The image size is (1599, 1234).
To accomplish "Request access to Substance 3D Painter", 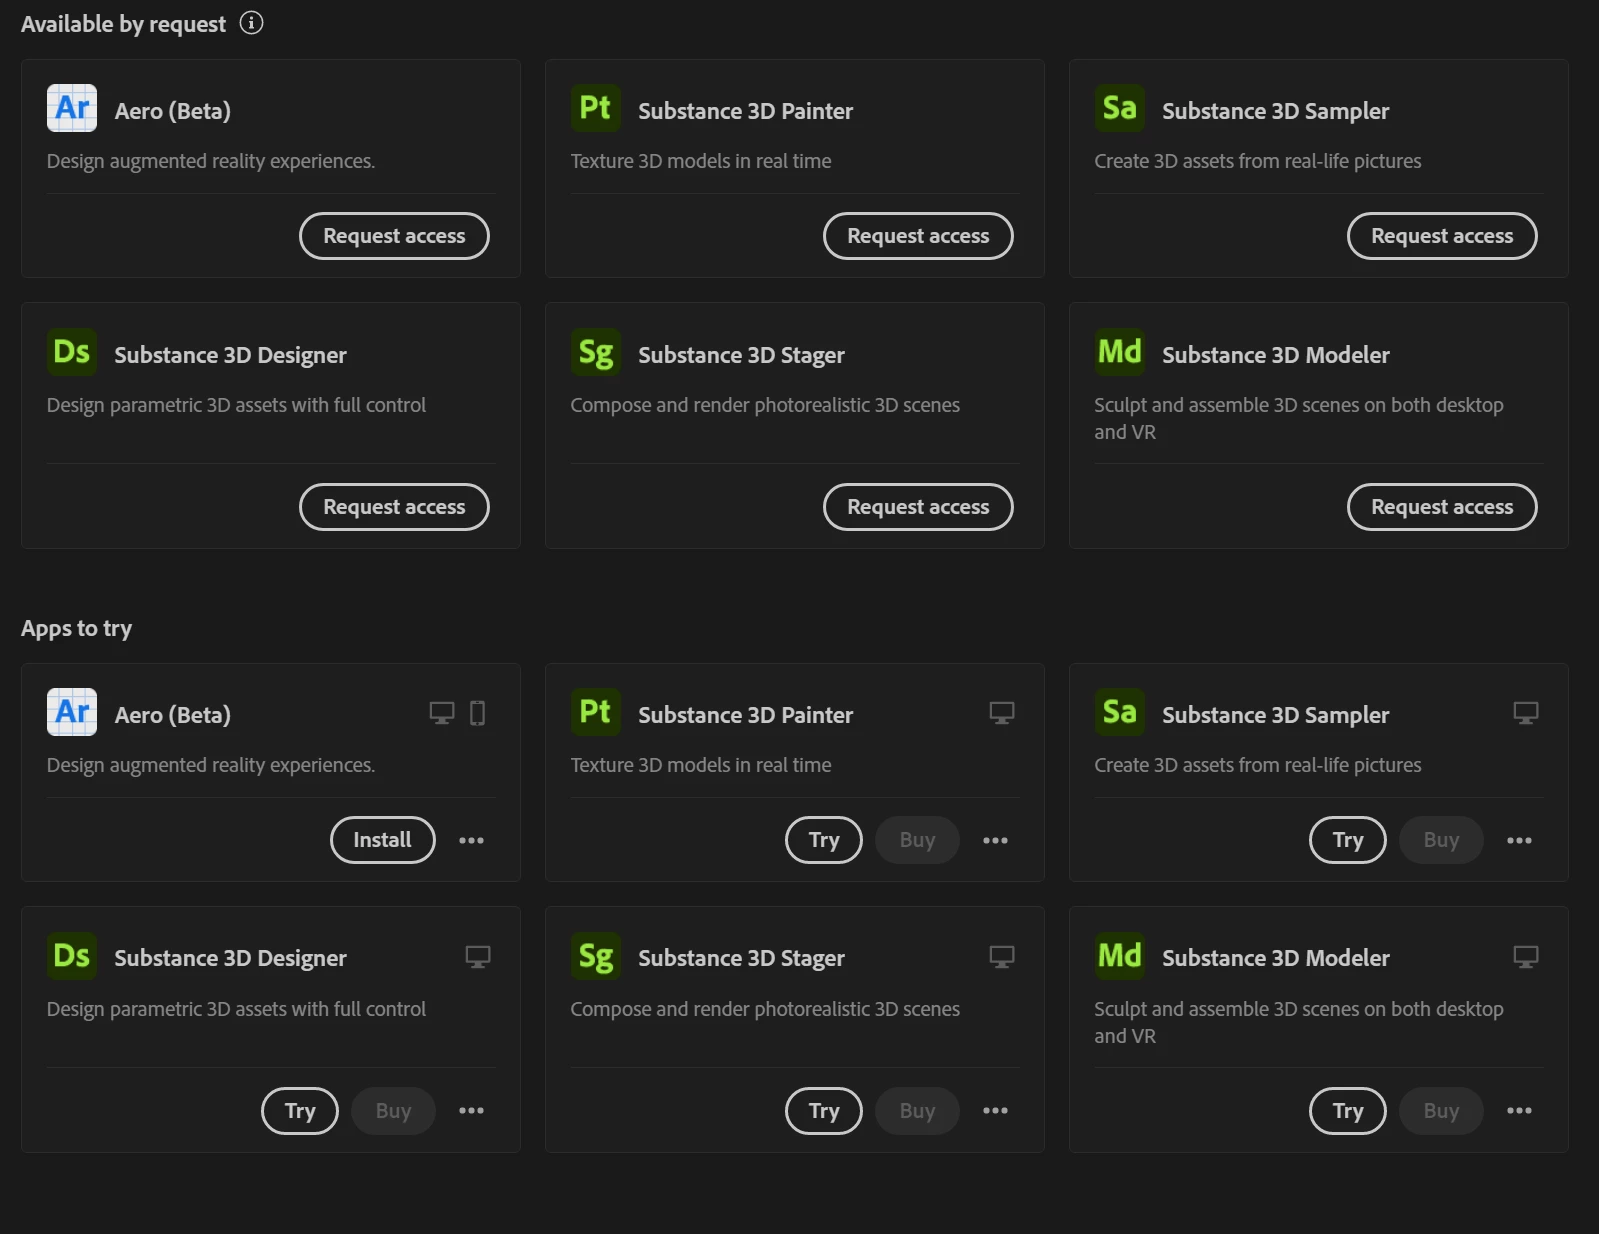I will pos(918,236).
